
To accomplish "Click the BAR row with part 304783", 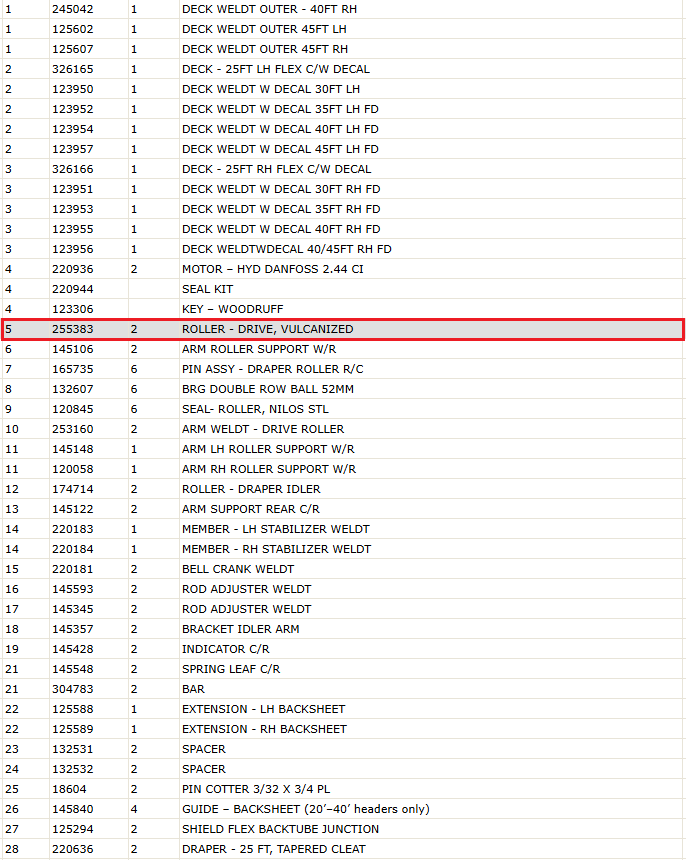I will tap(343, 689).
